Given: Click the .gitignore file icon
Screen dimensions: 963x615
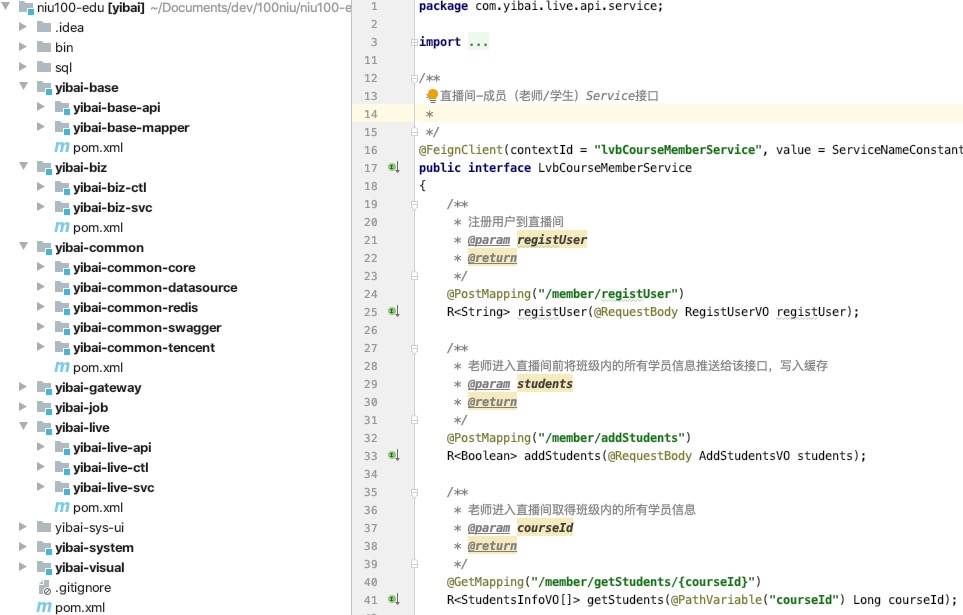Looking at the screenshot, I should pyautogui.click(x=44, y=588).
